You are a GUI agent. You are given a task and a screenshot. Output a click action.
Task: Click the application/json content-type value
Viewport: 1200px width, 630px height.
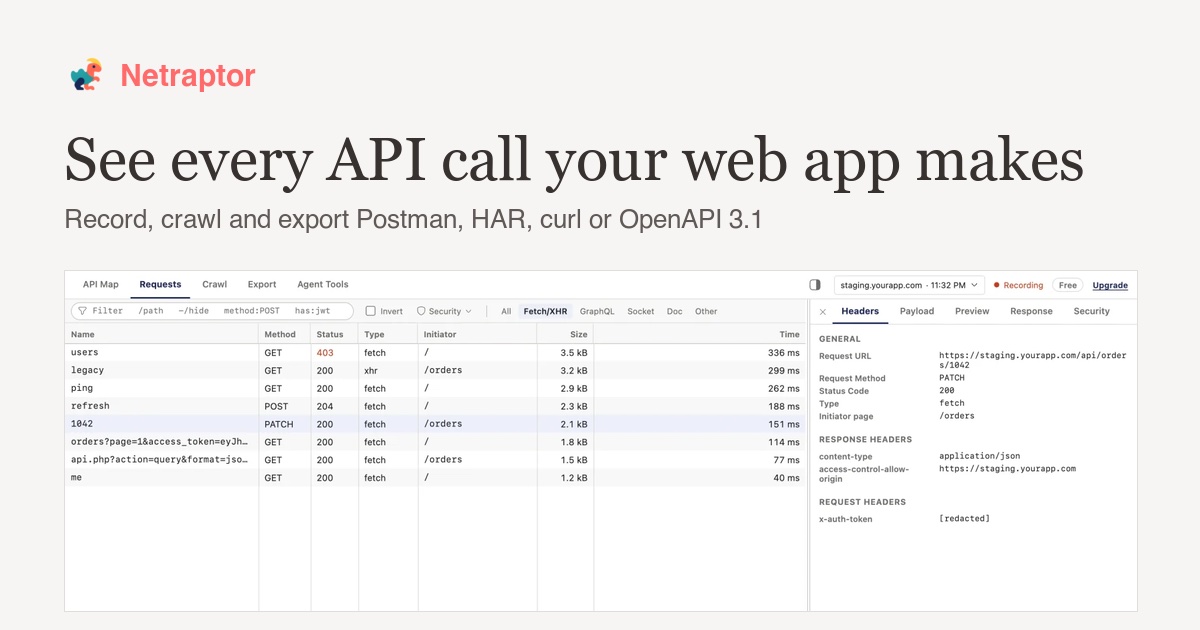980,456
